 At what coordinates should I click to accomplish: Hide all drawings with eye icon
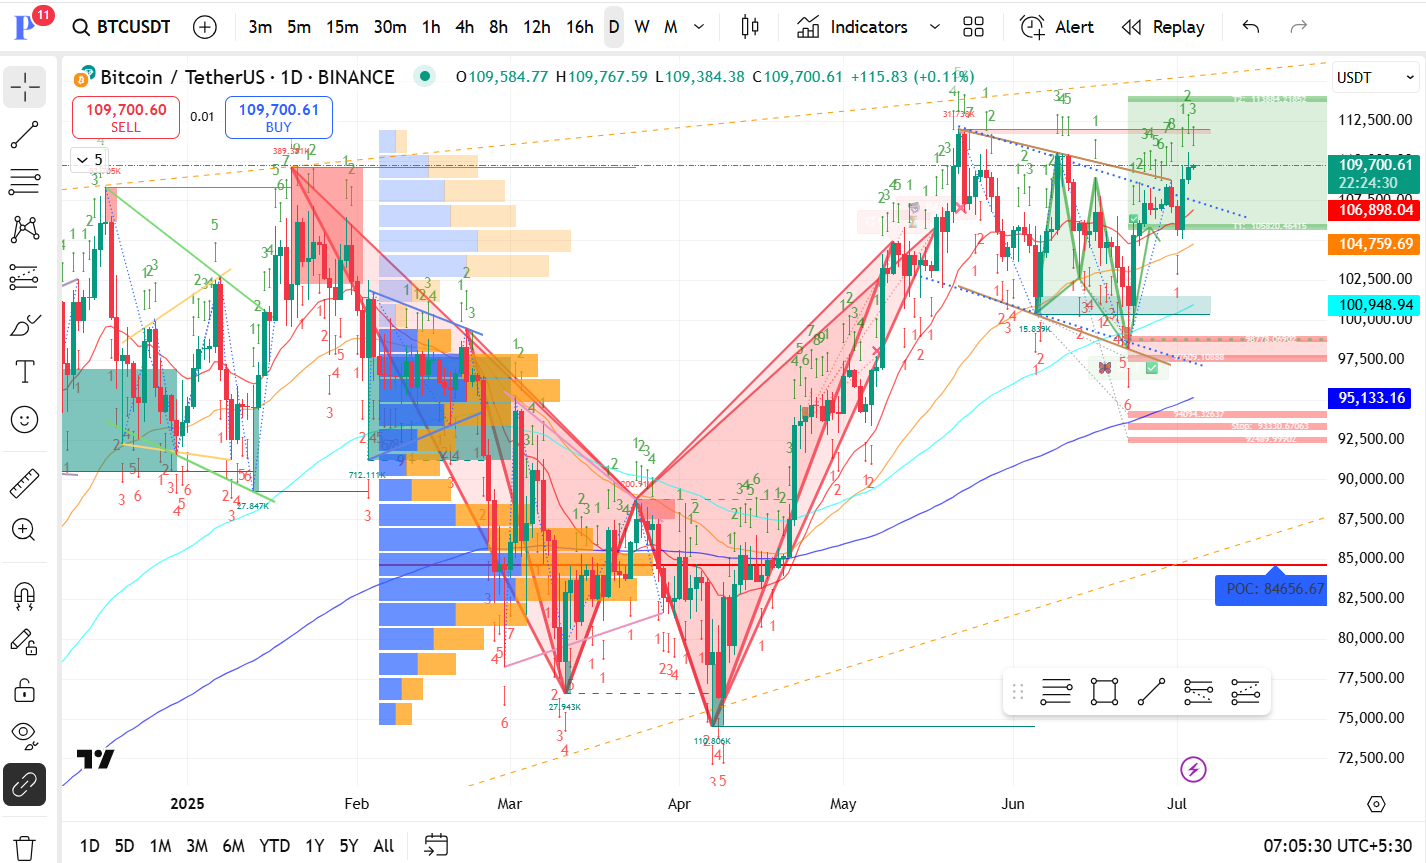coord(25,737)
